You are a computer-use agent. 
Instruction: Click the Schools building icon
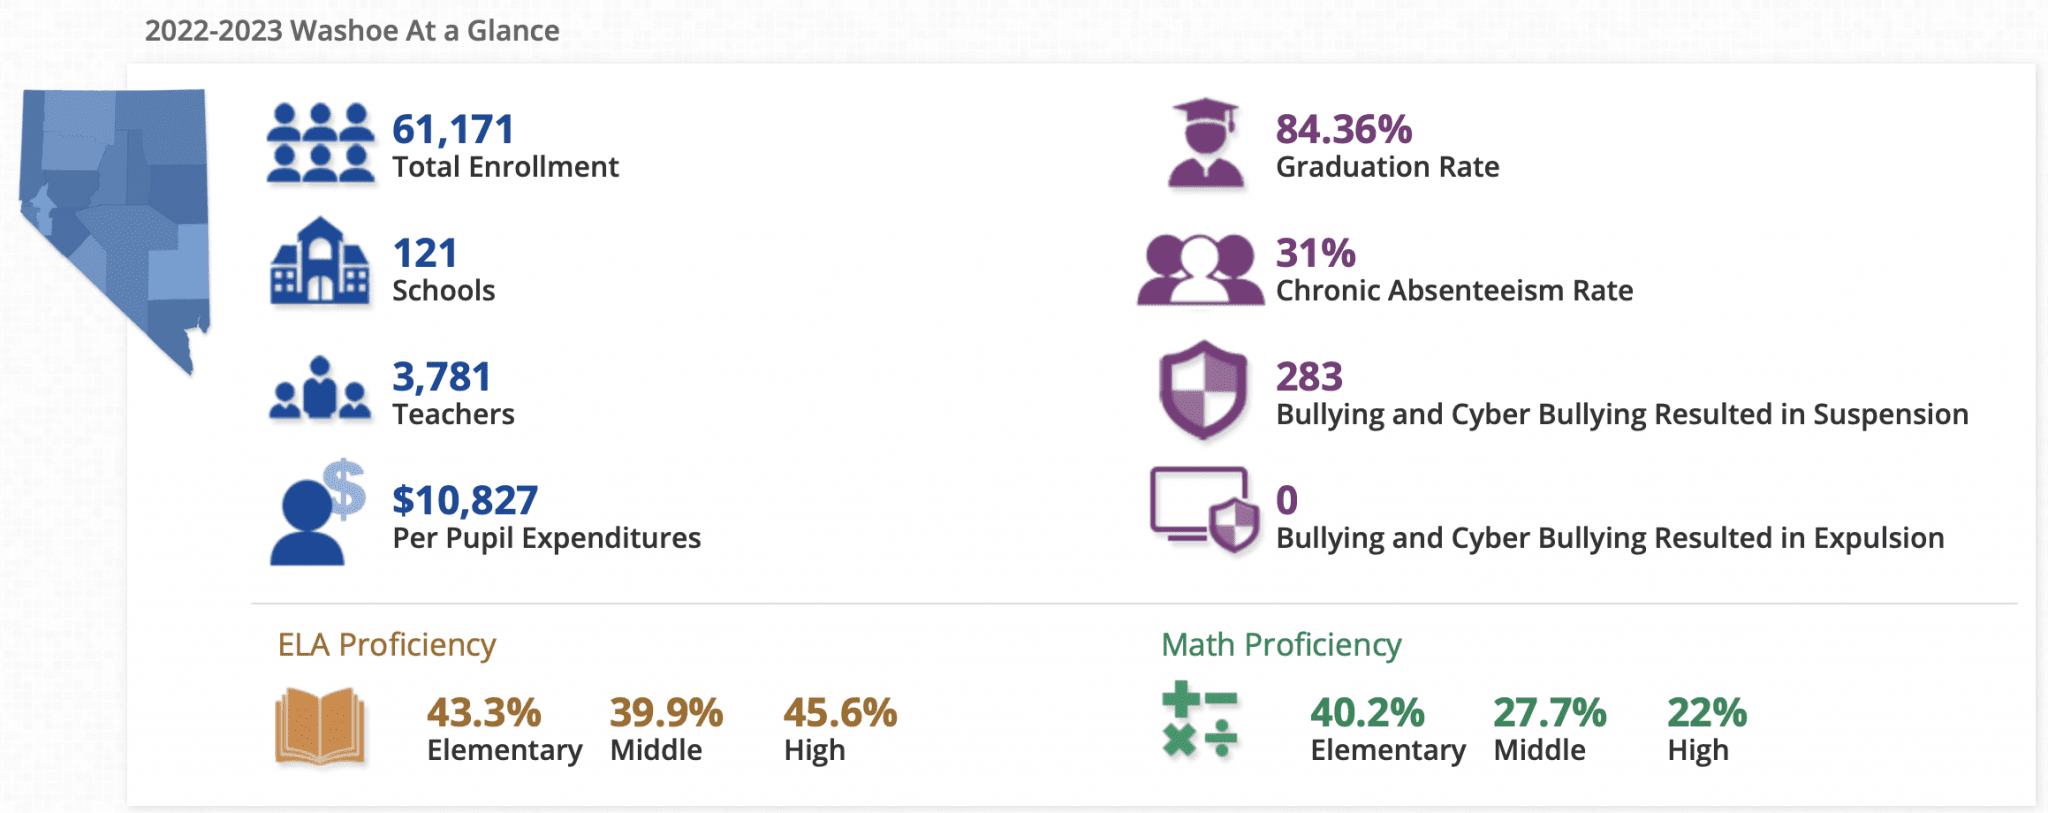[x=320, y=260]
